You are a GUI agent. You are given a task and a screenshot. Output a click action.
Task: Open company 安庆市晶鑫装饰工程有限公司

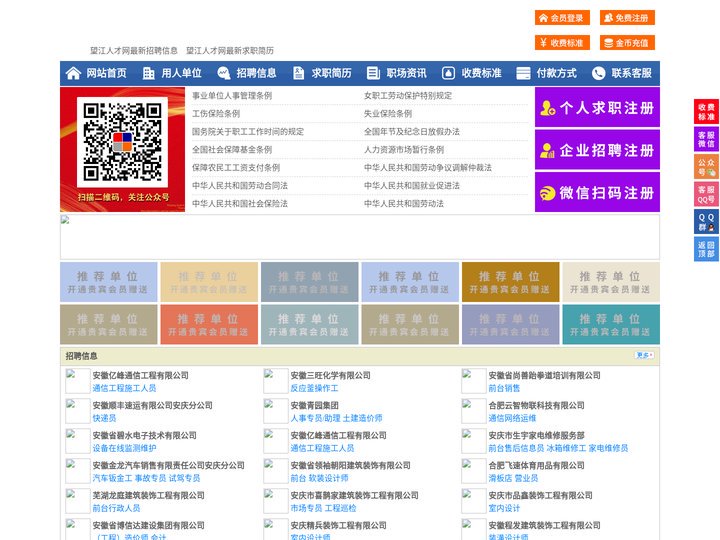point(540,495)
